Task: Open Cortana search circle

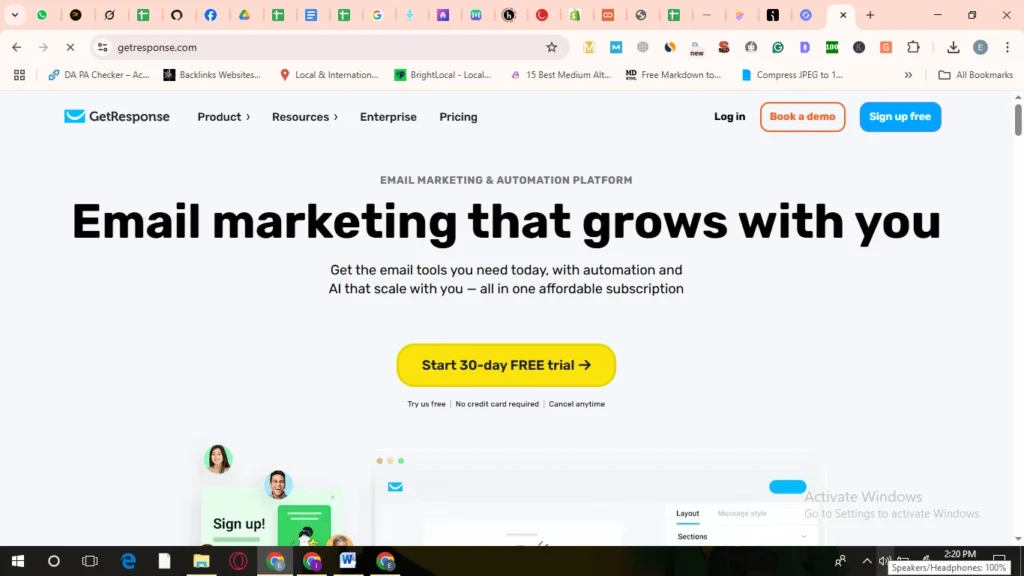Action: (54, 561)
